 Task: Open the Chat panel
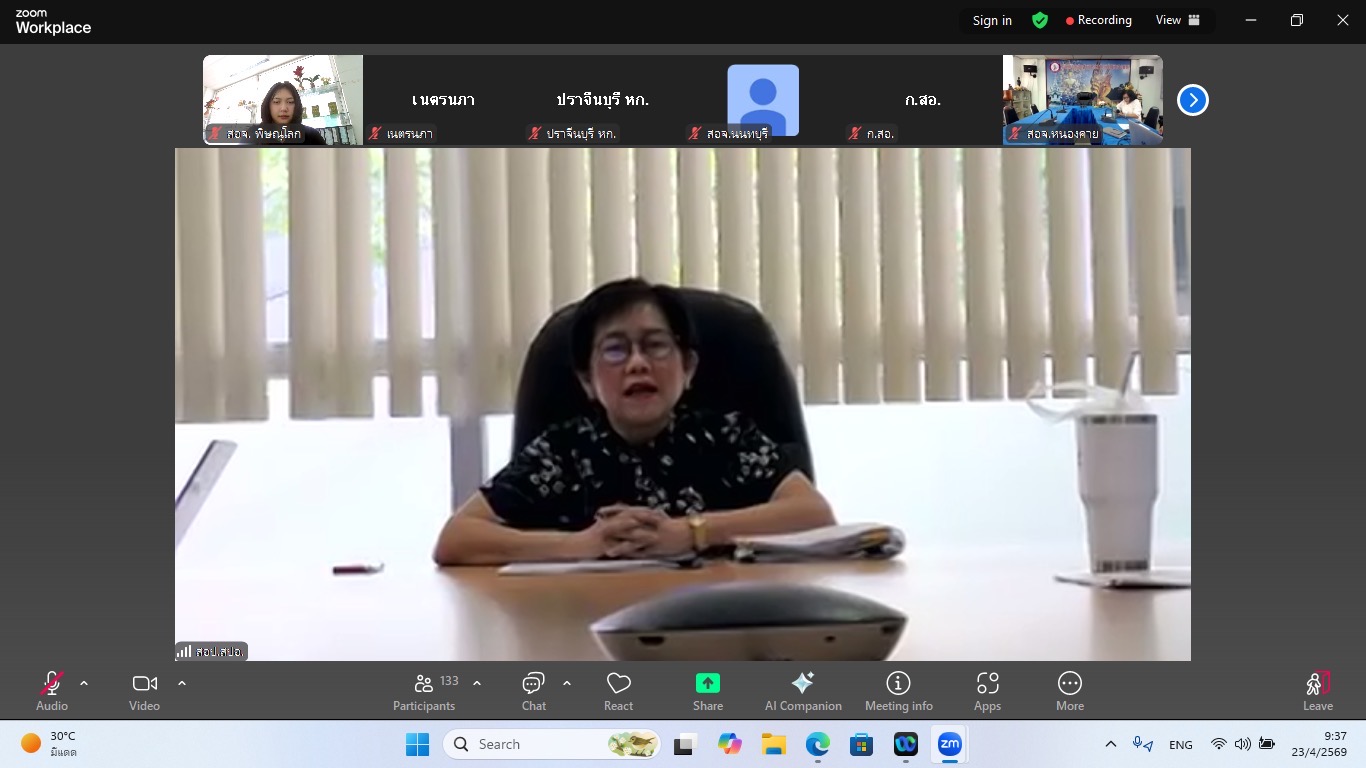533,691
